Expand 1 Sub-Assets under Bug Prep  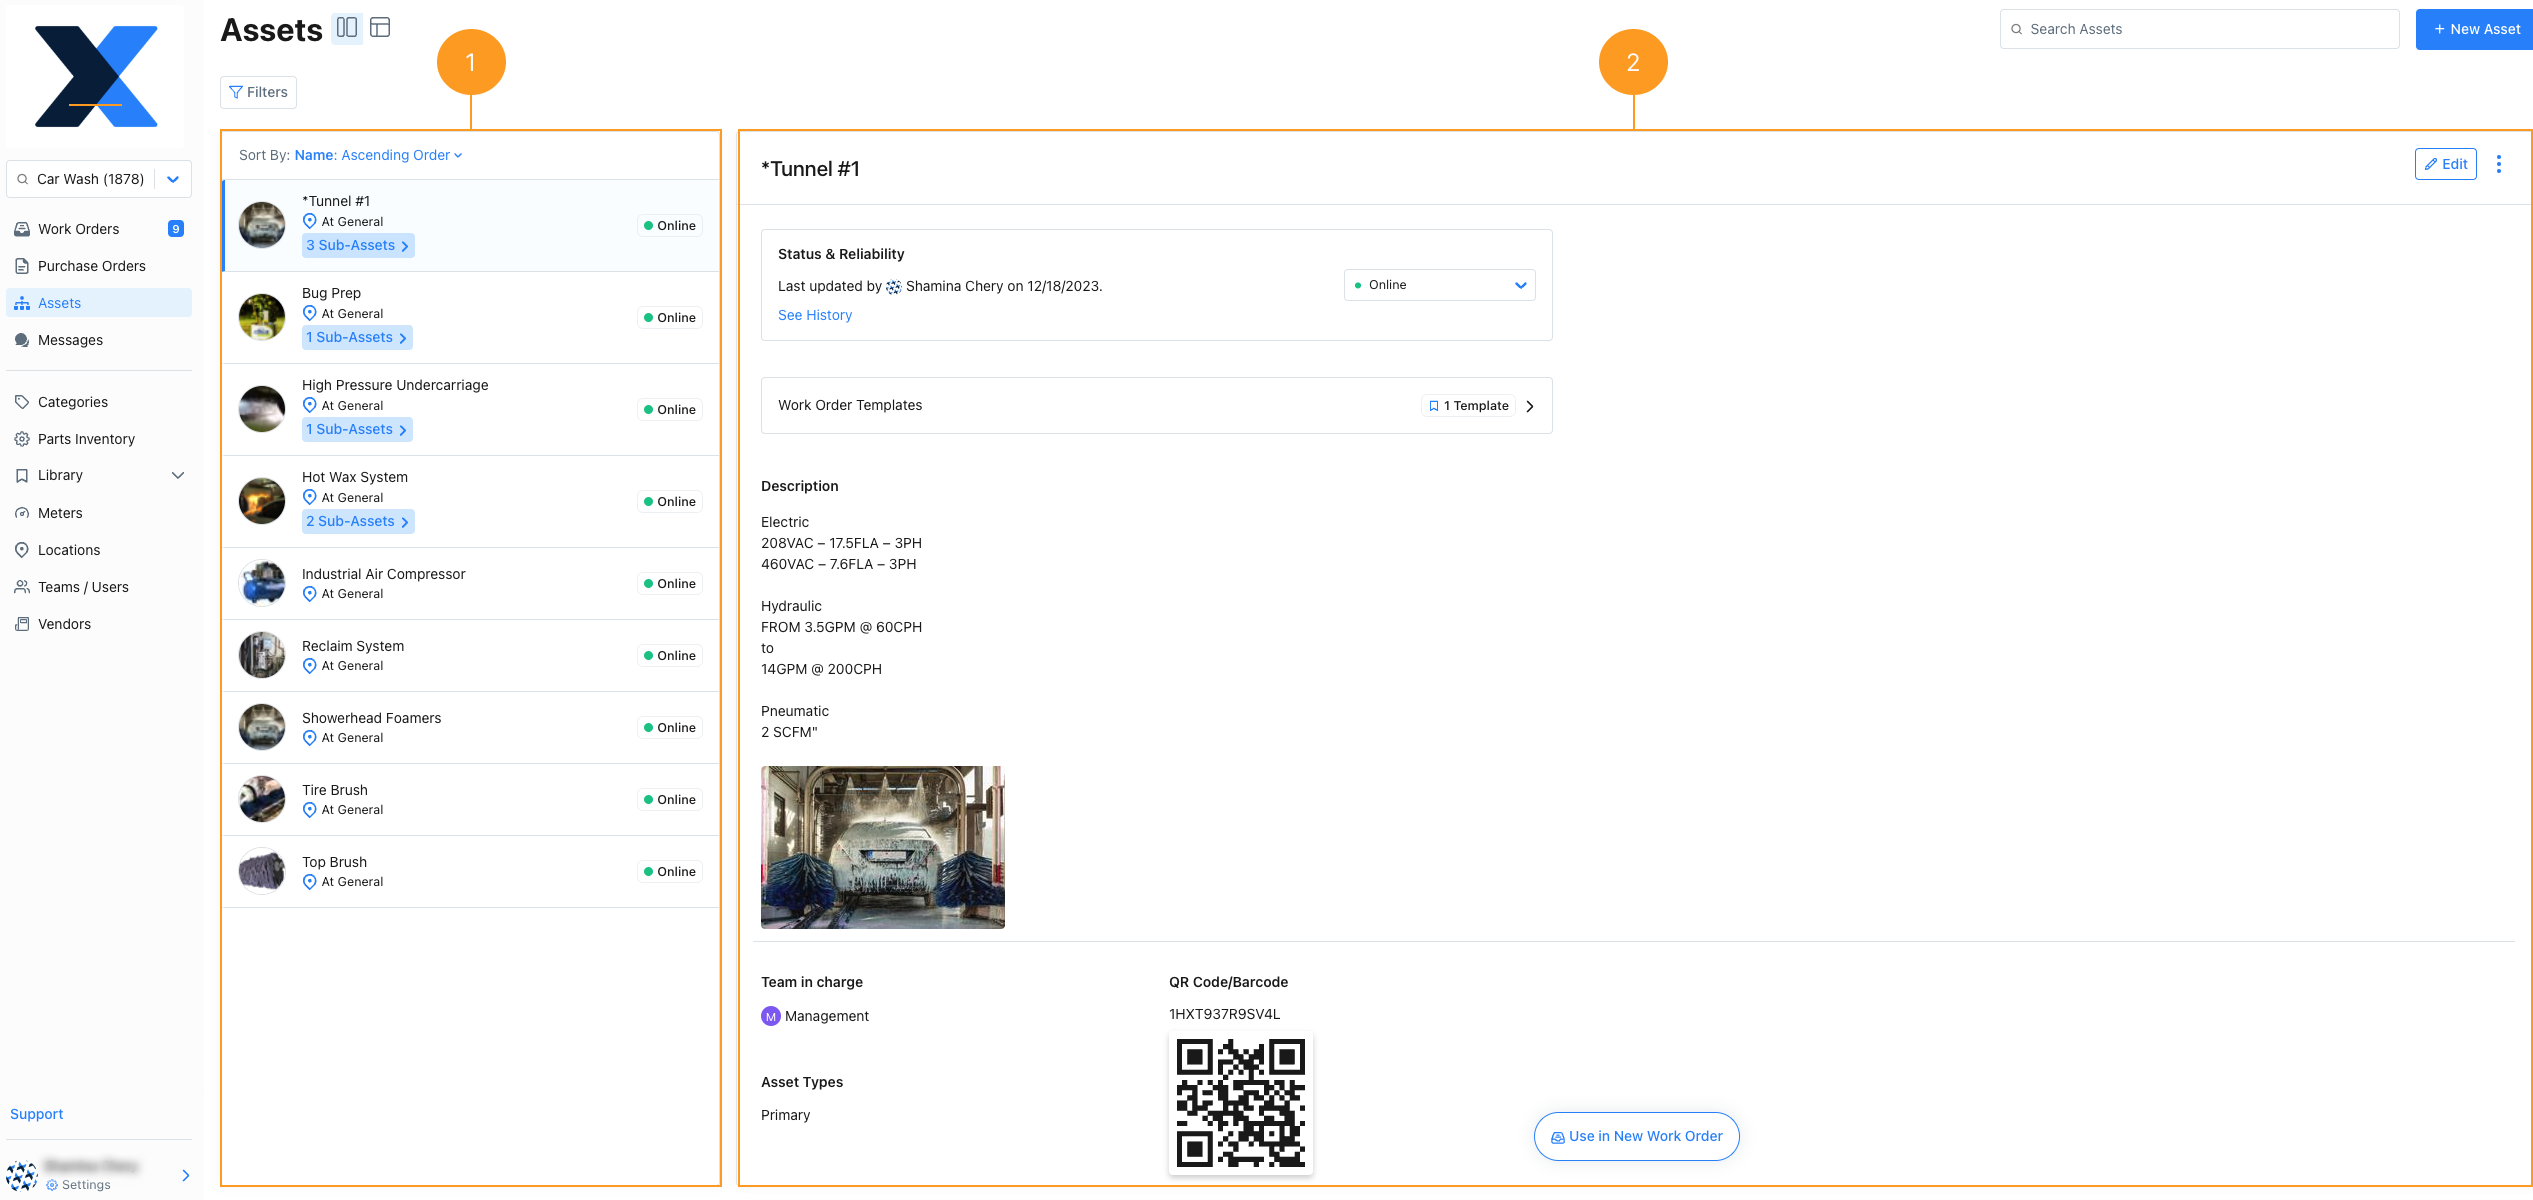tap(355, 336)
